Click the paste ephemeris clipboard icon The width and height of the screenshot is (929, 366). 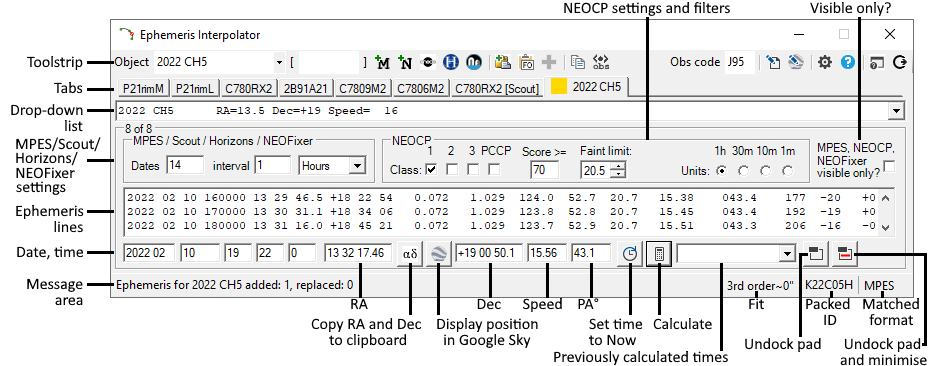pyautogui.click(x=503, y=62)
